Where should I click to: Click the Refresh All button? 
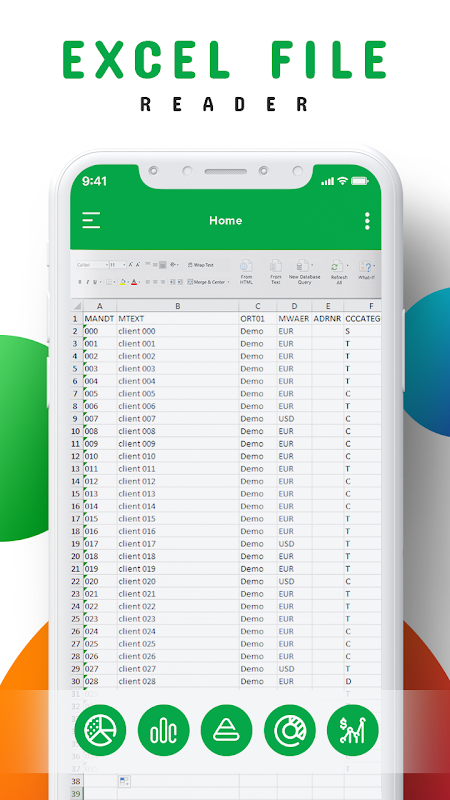(x=339, y=271)
